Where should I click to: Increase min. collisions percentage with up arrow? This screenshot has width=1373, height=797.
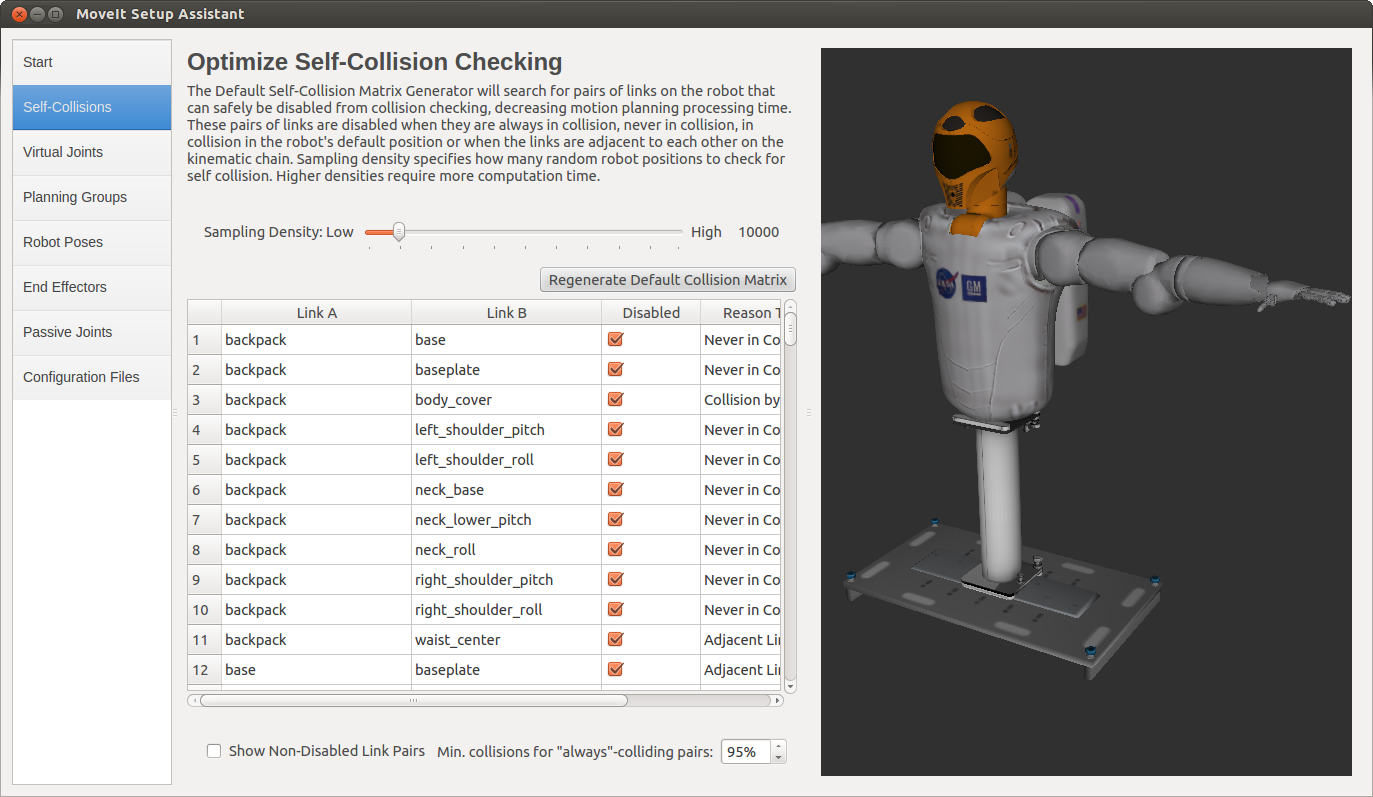[779, 745]
